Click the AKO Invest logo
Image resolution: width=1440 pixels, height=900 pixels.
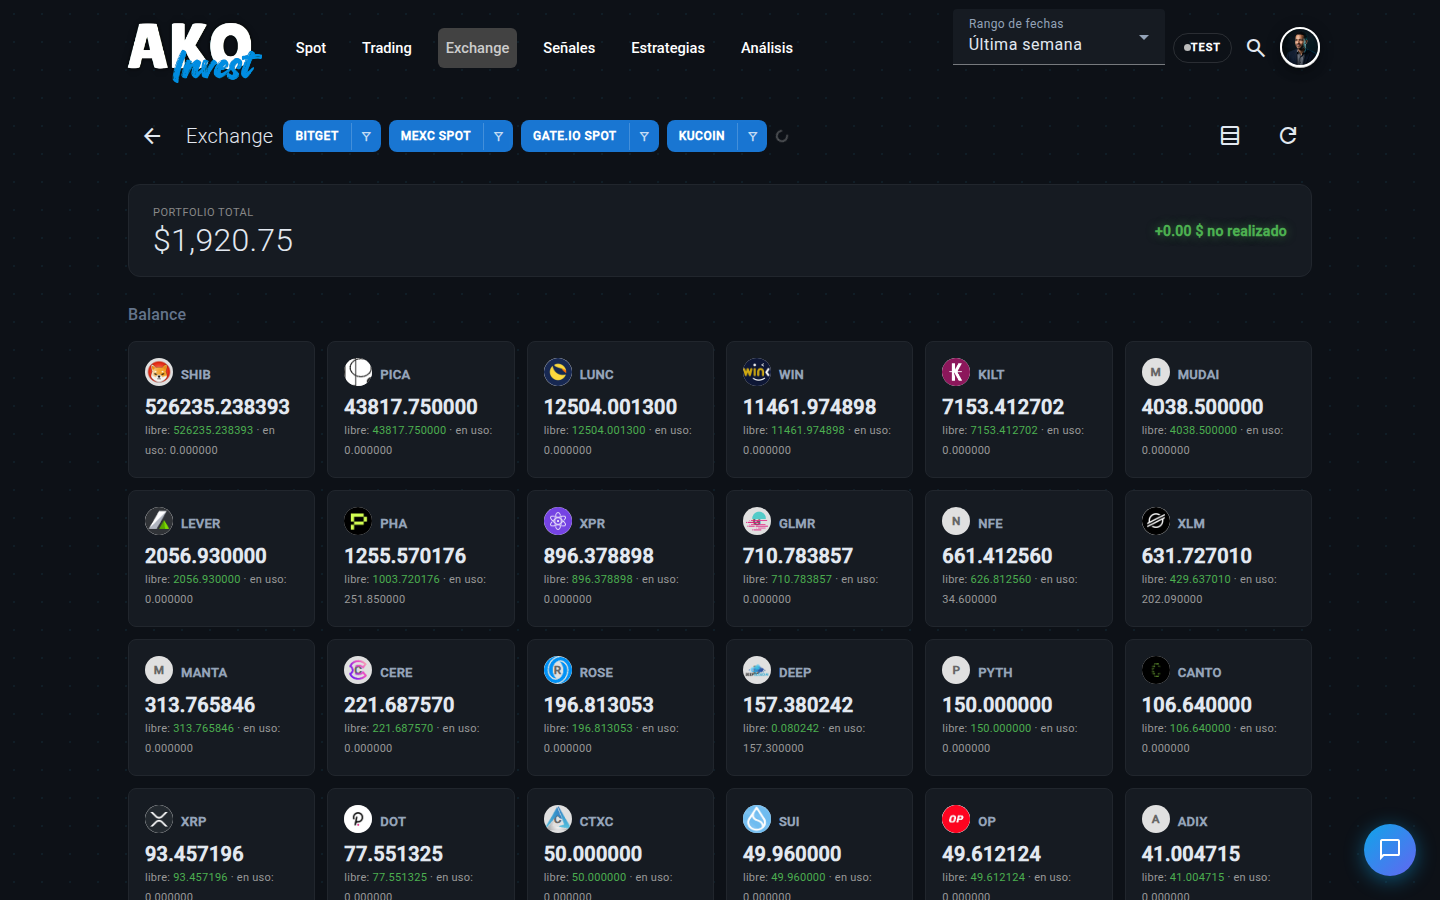point(195,51)
